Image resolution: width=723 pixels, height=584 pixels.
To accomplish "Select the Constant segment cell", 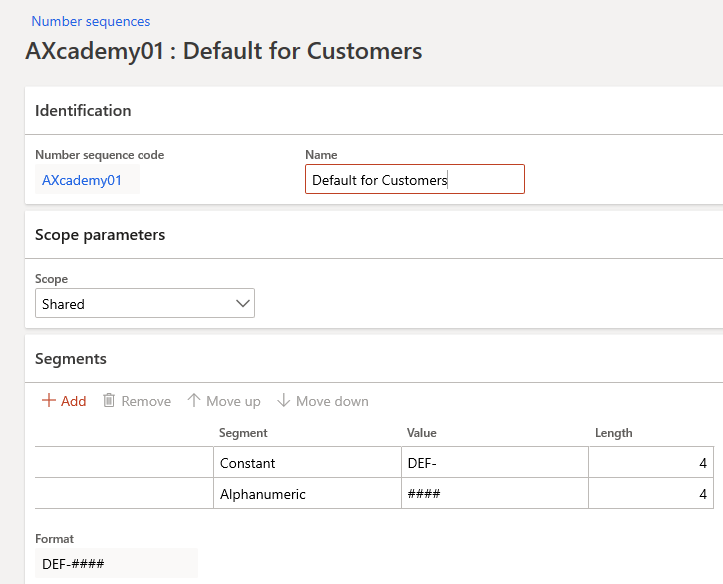I will point(307,462).
